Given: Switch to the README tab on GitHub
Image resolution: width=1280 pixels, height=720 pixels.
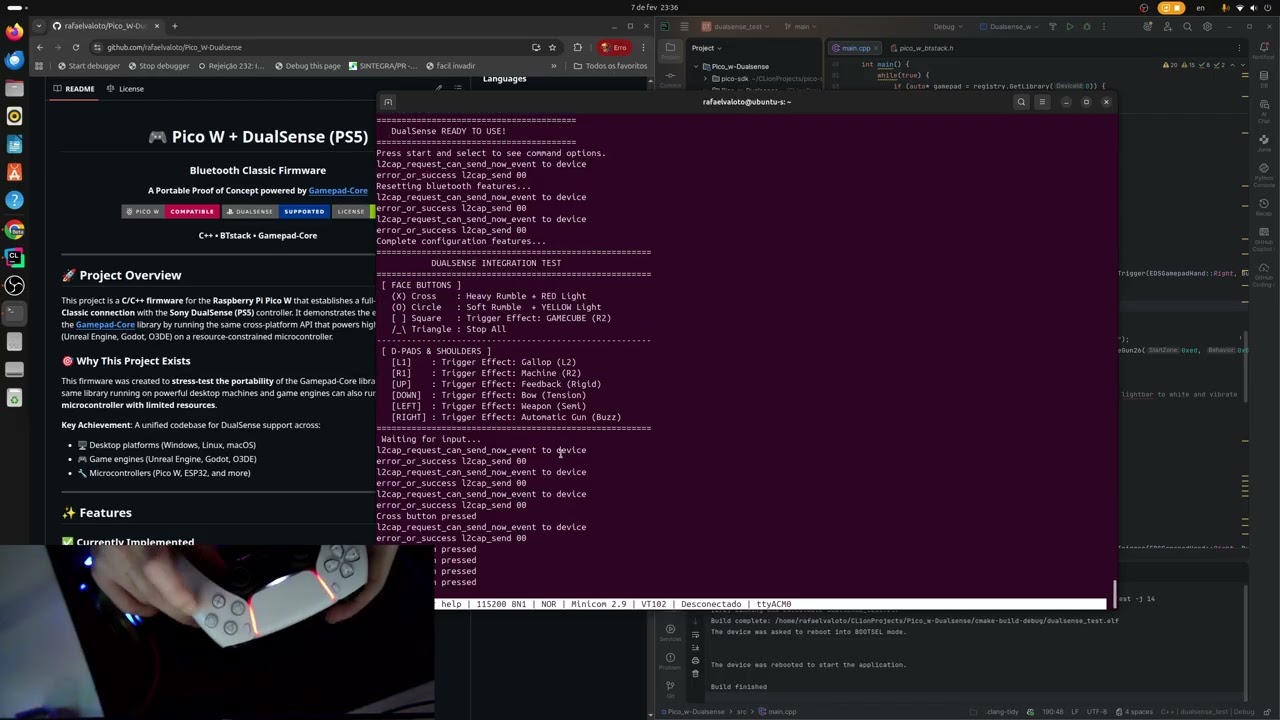Looking at the screenshot, I should click(74, 89).
